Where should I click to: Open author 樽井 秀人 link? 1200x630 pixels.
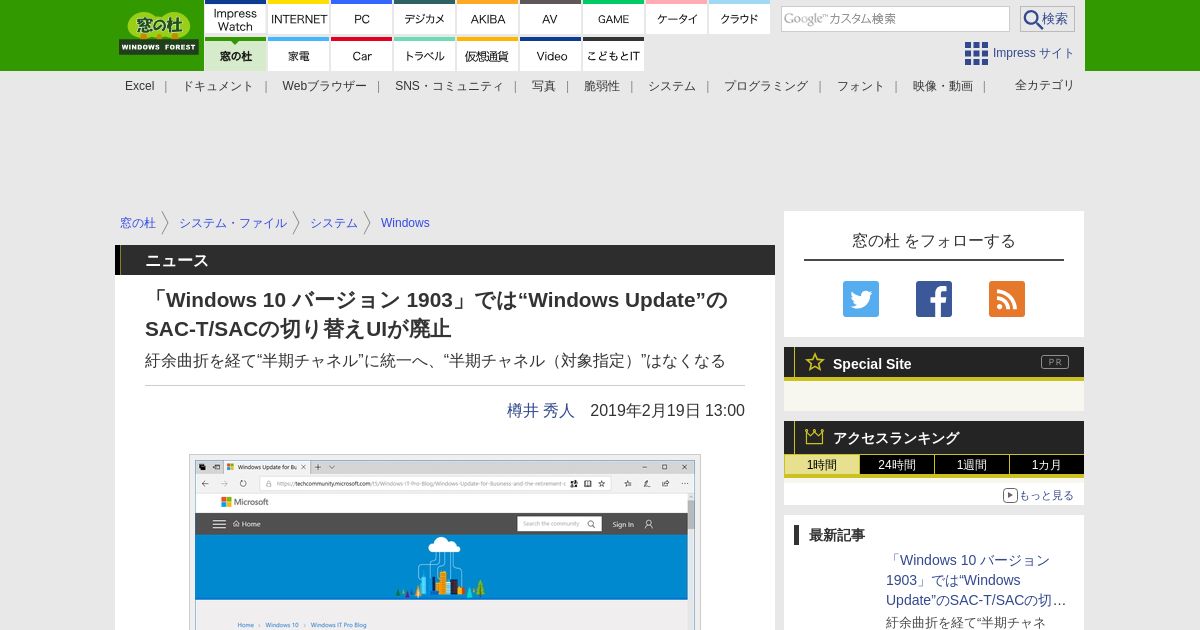541,410
